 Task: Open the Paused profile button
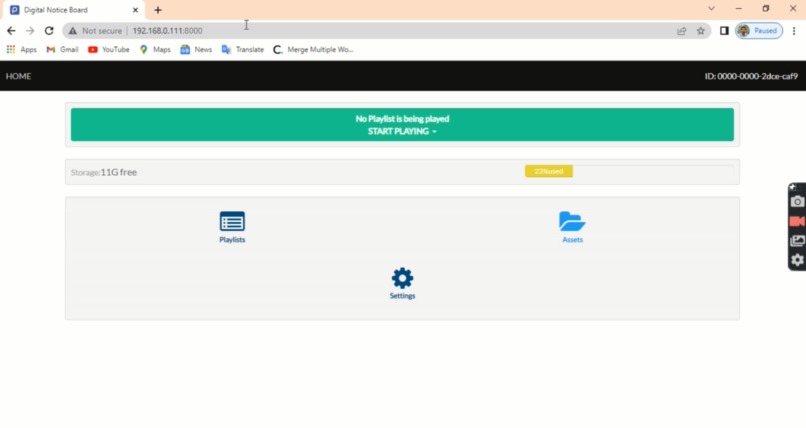click(759, 31)
